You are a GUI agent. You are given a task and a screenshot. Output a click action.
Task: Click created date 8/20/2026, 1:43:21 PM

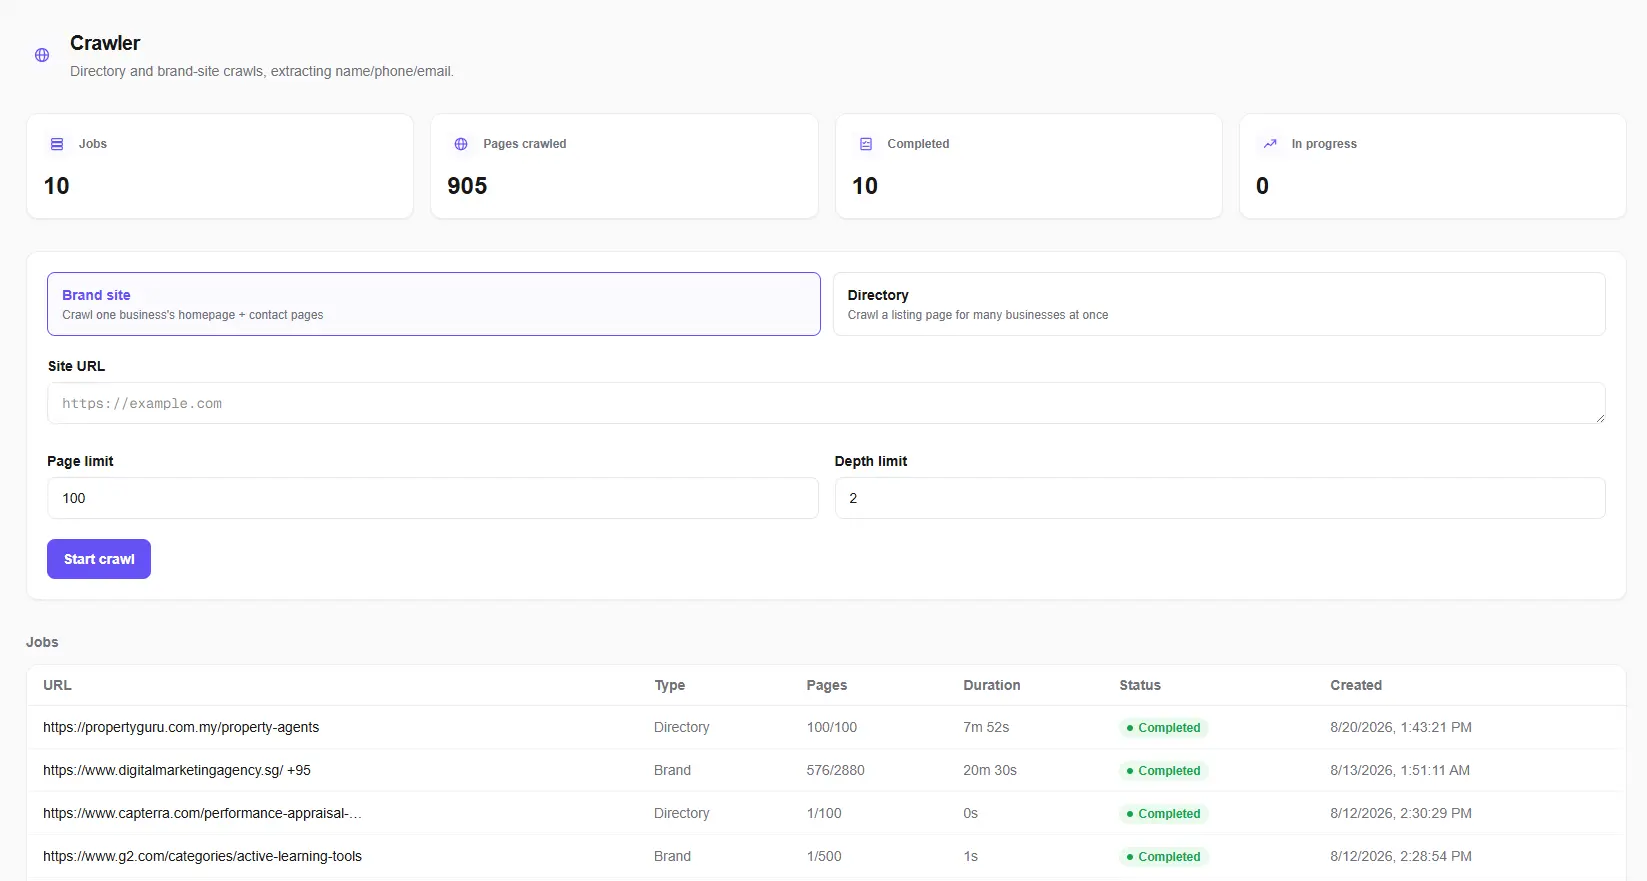point(1401,727)
